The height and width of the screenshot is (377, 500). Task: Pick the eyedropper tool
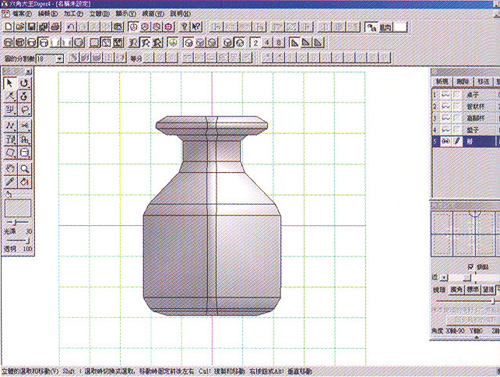pos(10,182)
